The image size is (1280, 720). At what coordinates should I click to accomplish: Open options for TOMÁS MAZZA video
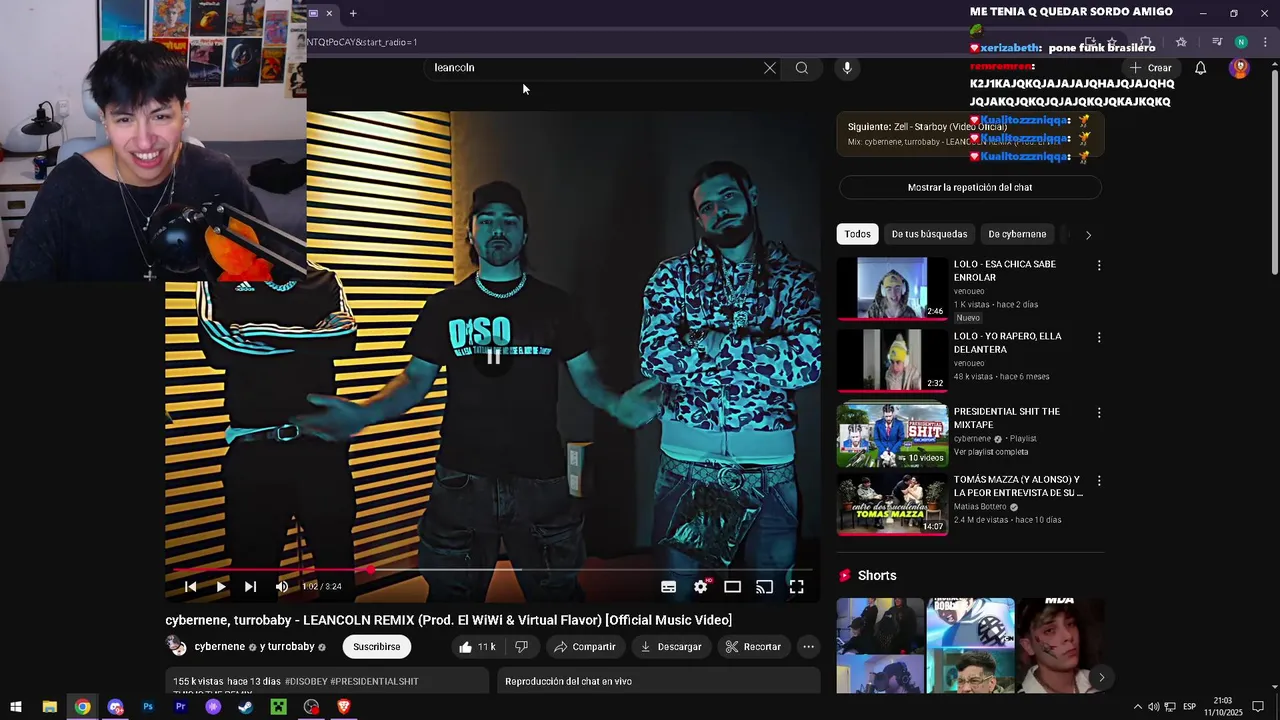pos(1099,481)
